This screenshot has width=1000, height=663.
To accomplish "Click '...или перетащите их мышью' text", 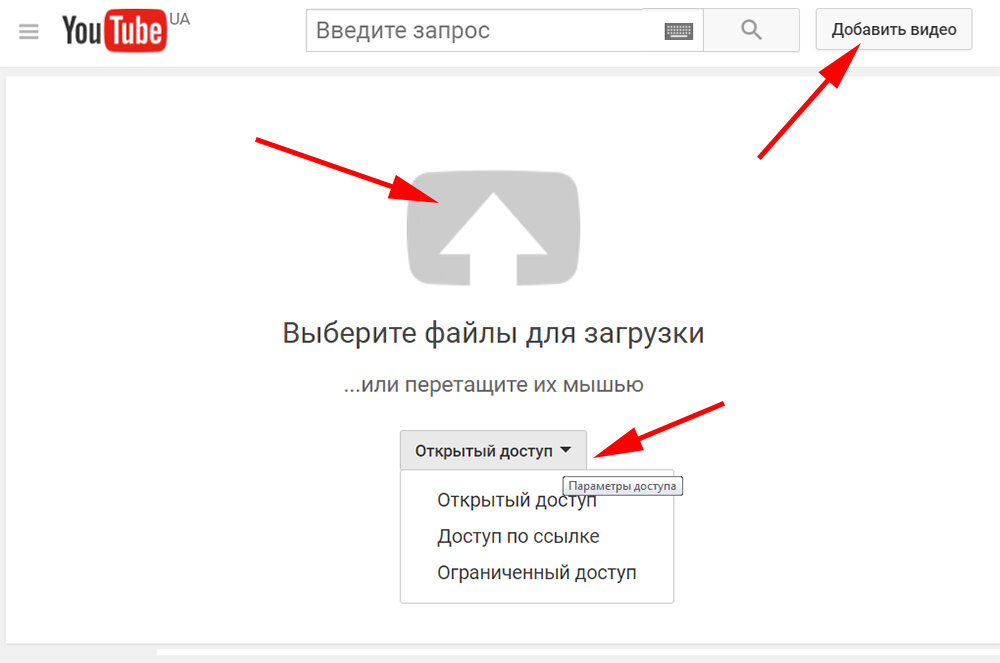I will [493, 385].
